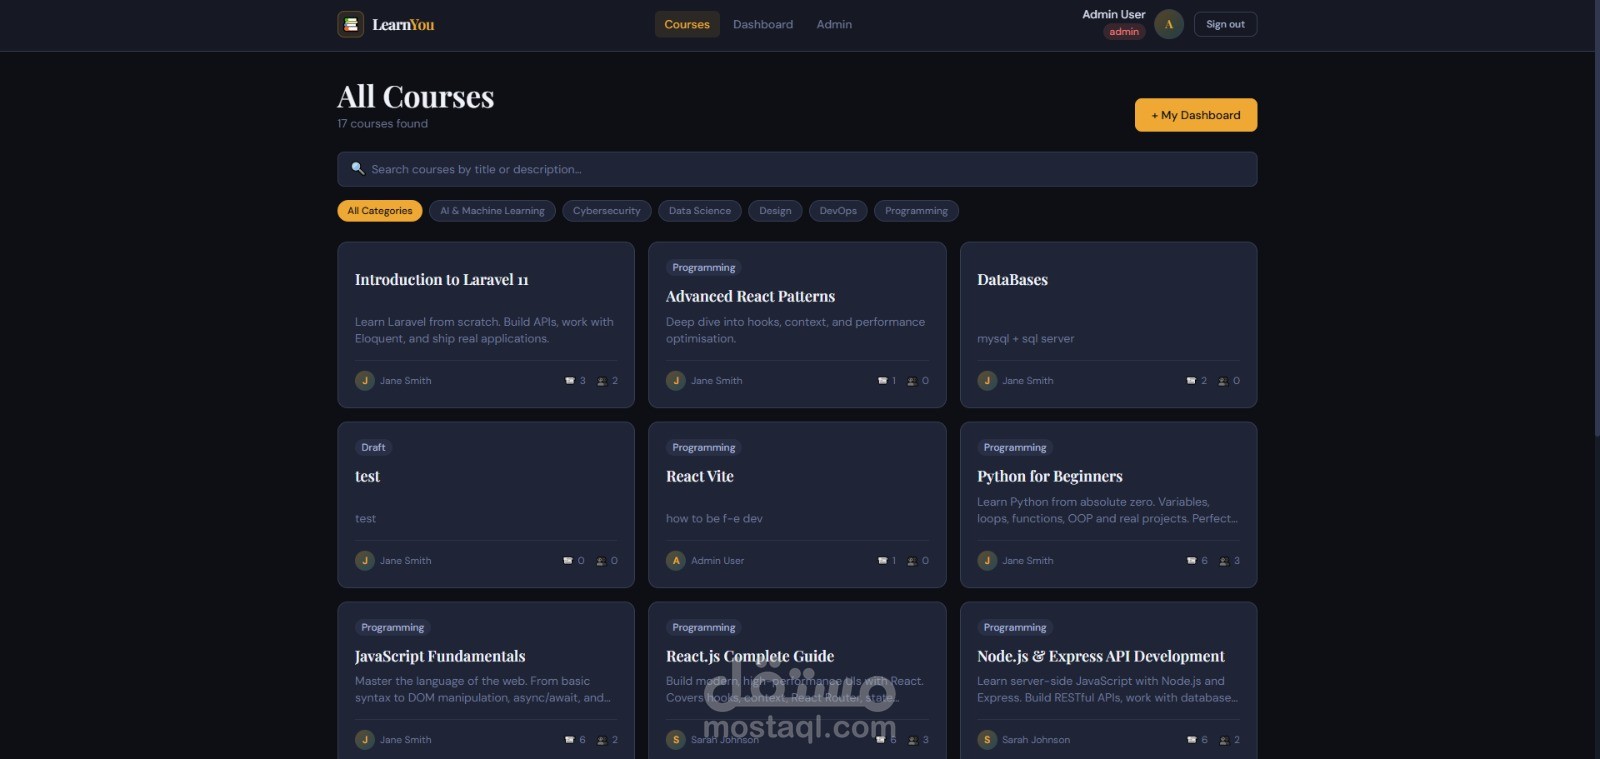Open the Admin nav item
The width and height of the screenshot is (1600, 759).
coord(834,24)
